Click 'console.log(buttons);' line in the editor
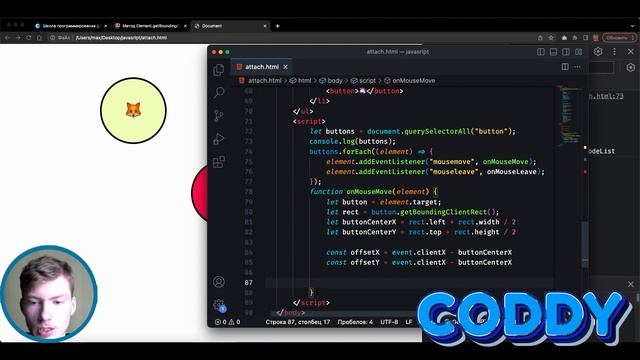640x360 pixels. click(x=353, y=141)
